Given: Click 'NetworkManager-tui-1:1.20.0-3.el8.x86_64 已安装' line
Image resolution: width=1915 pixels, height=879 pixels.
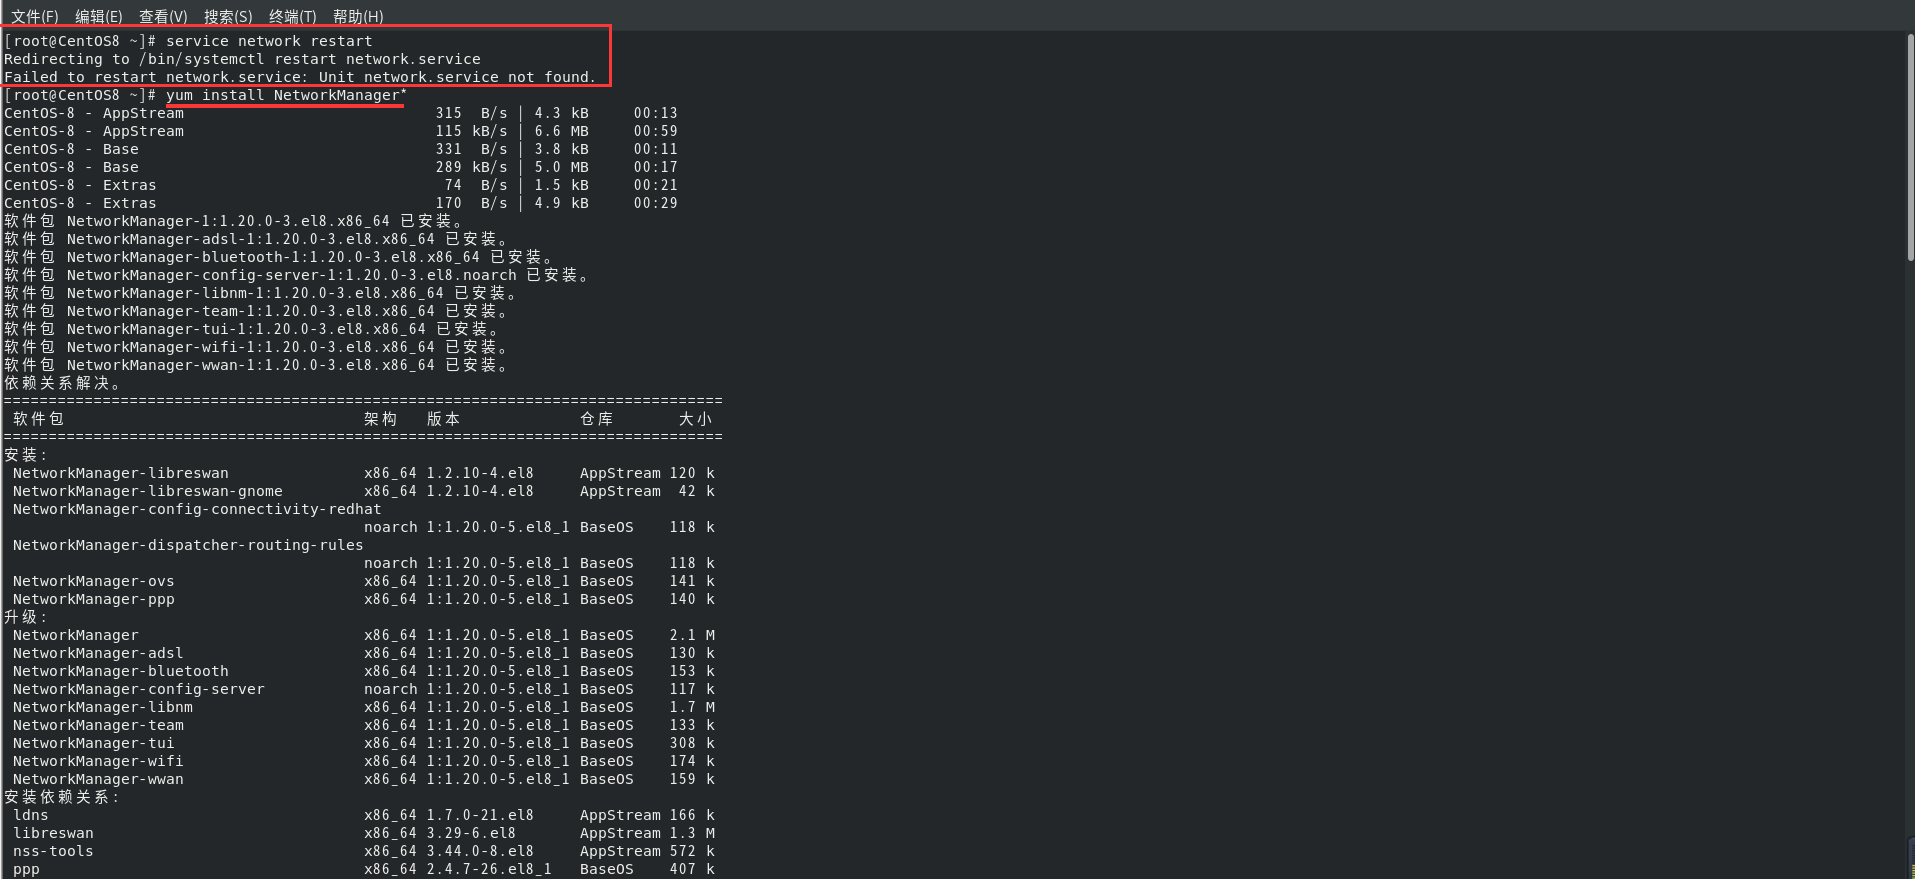Looking at the screenshot, I should tap(251, 329).
